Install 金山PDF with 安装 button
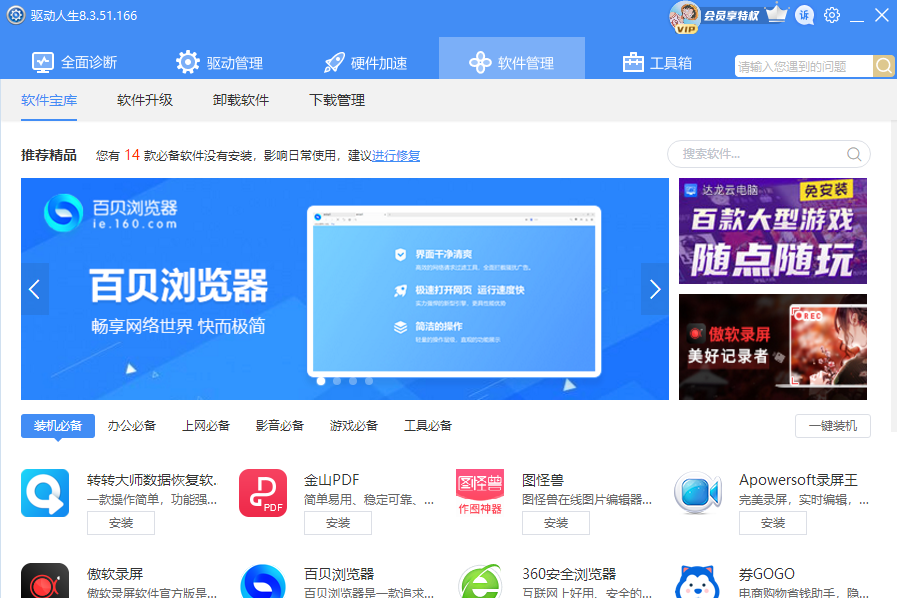This screenshot has width=897, height=598. pos(338,523)
